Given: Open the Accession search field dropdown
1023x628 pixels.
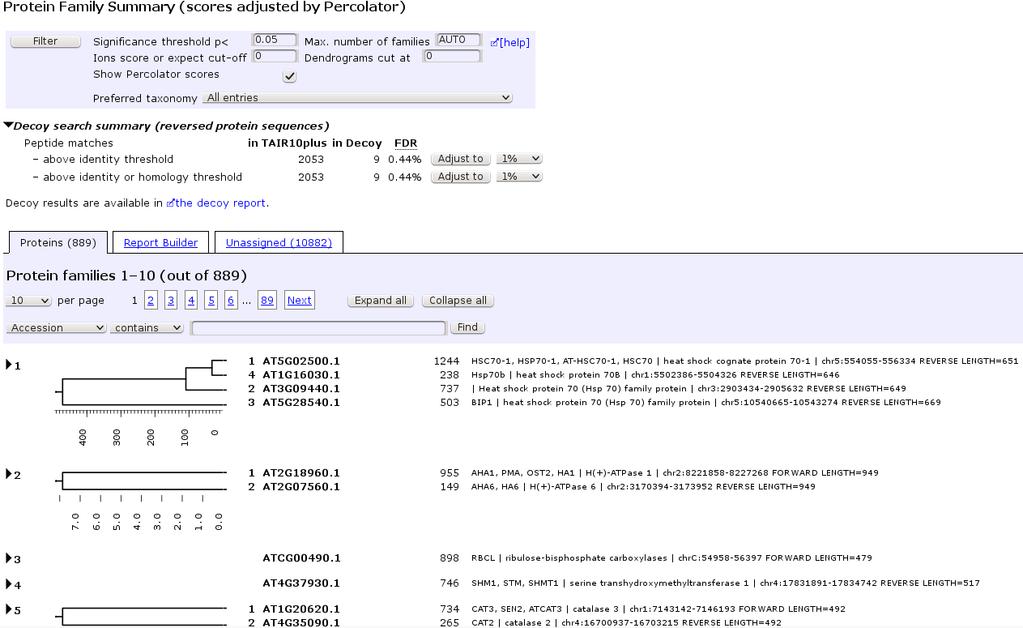Looking at the screenshot, I should coord(56,327).
